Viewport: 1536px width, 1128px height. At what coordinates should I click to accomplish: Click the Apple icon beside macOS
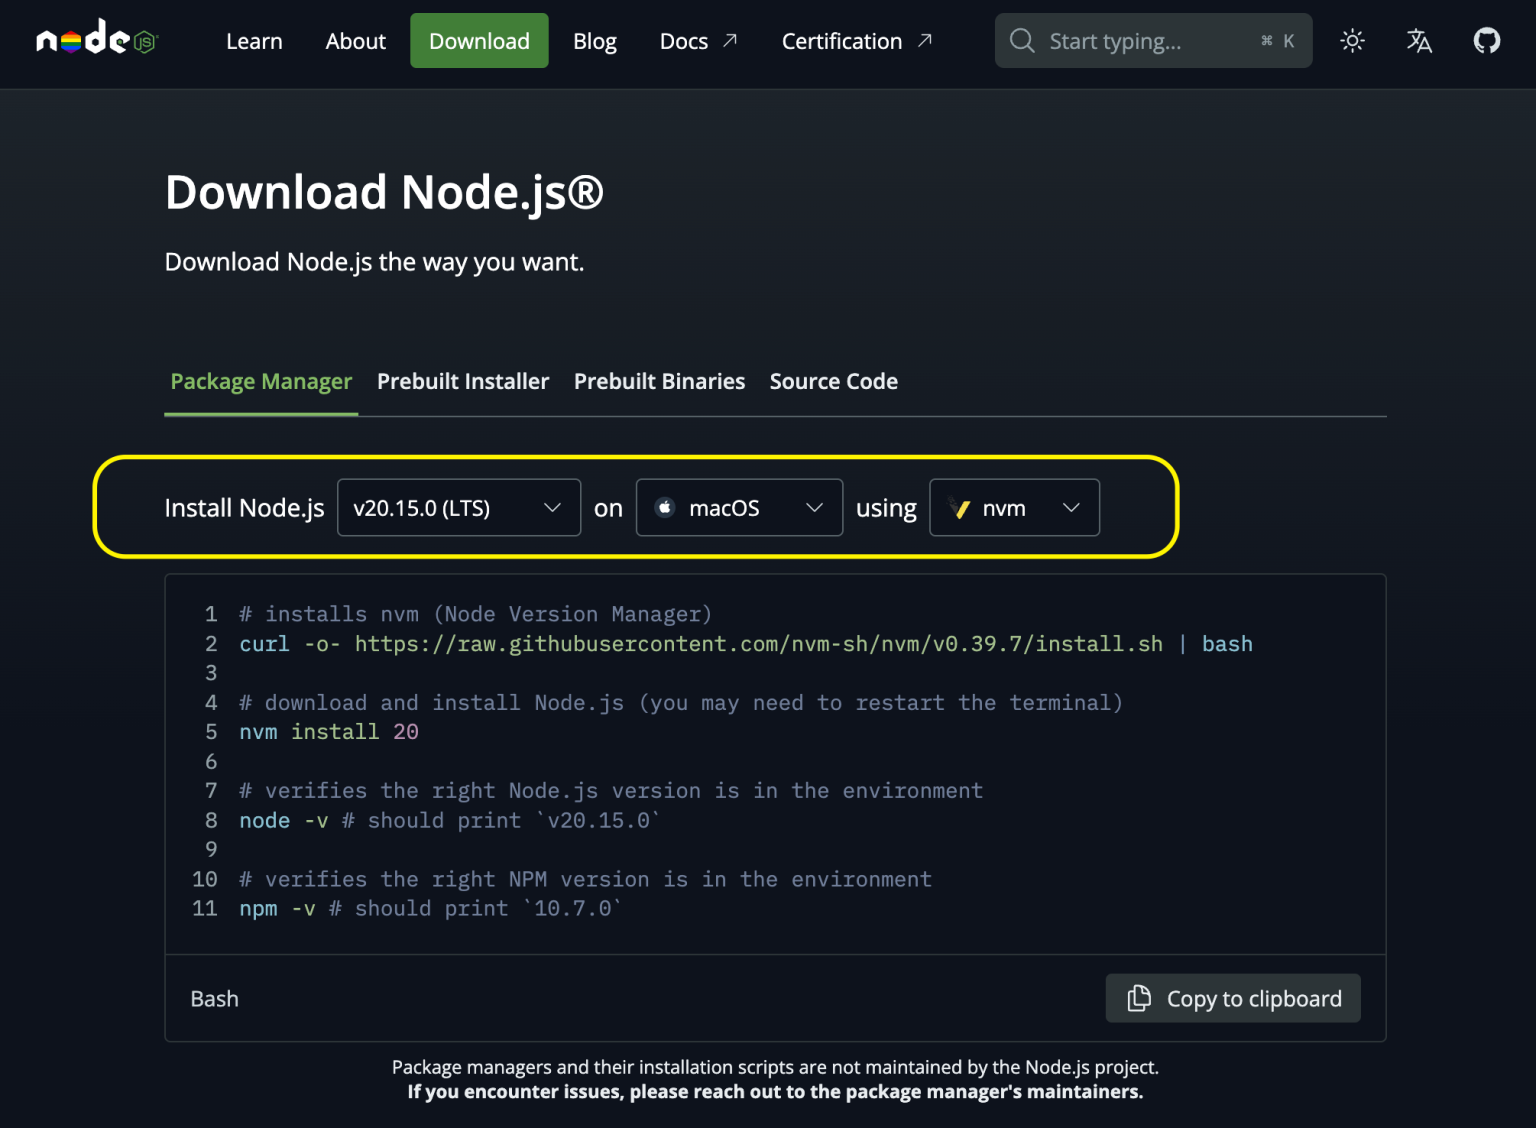665,507
